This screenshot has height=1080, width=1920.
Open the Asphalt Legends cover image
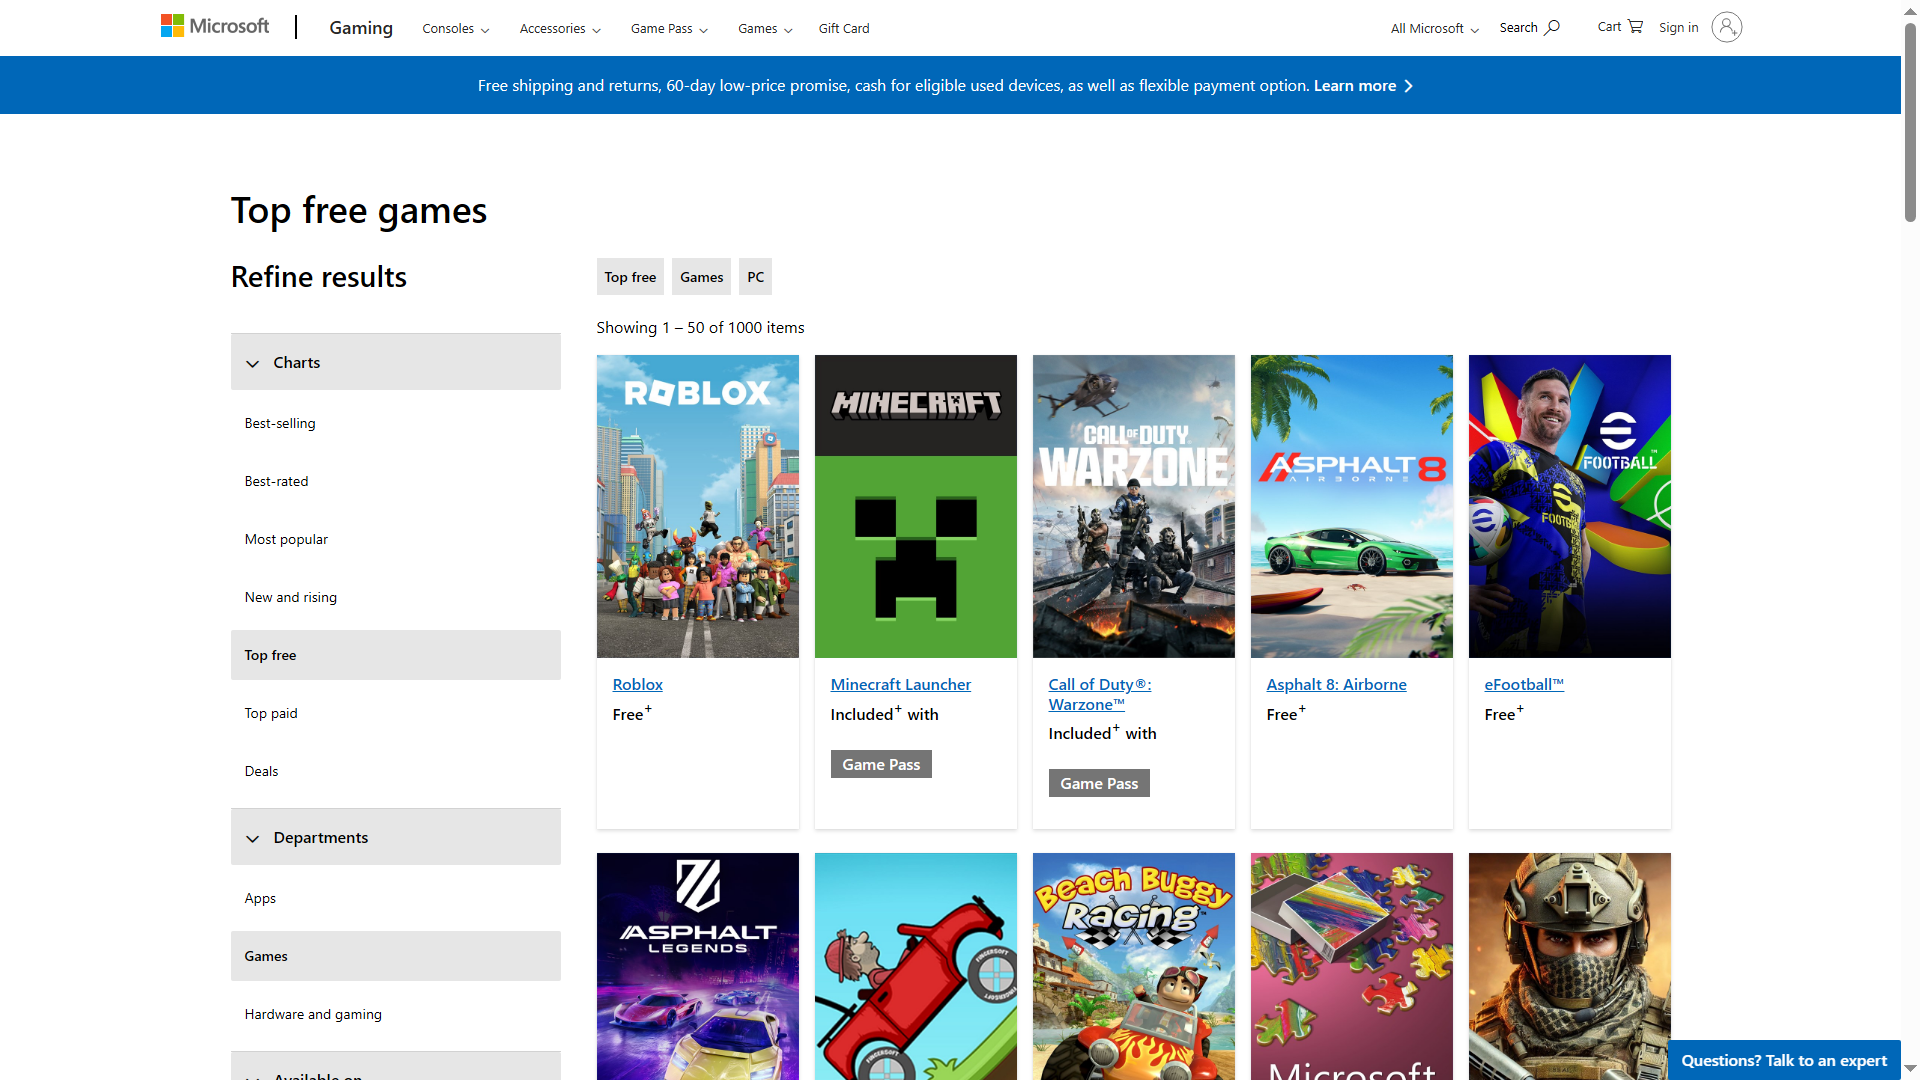pyautogui.click(x=698, y=966)
